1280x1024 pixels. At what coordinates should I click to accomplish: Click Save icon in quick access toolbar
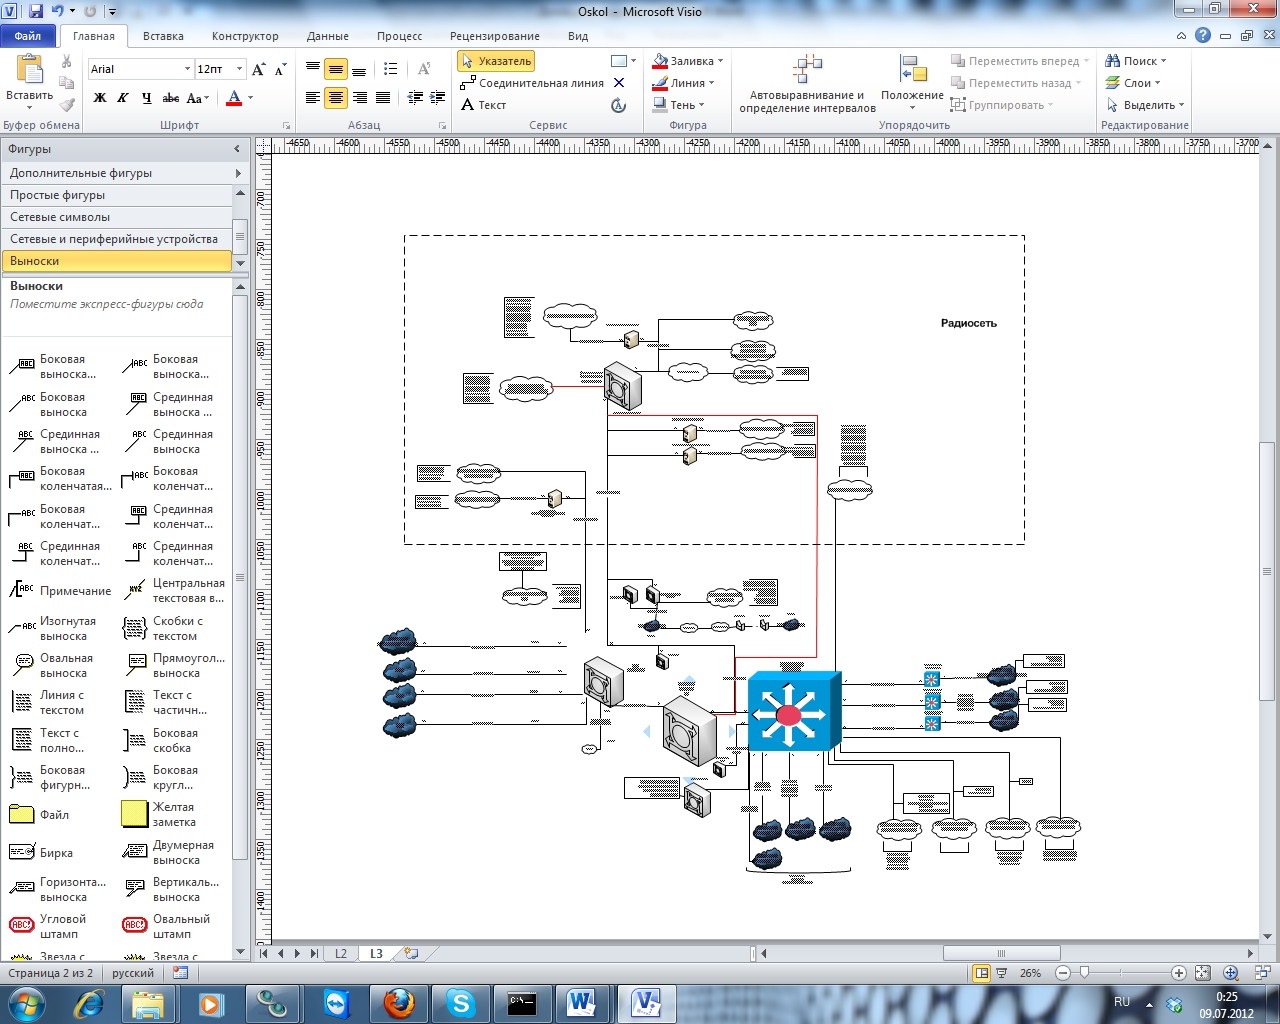click(x=36, y=12)
